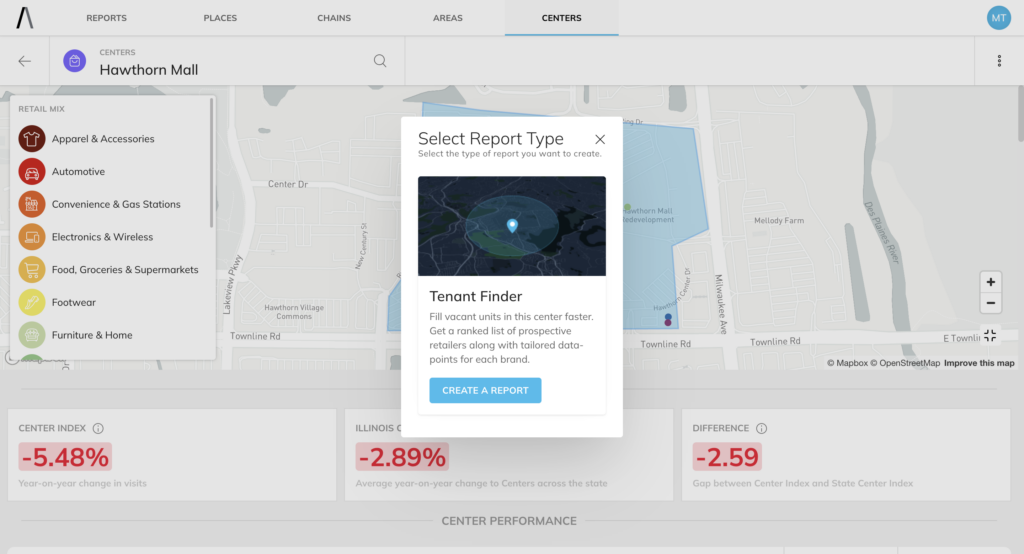
Task: Click the app logo in the top bar
Action: tap(25, 18)
